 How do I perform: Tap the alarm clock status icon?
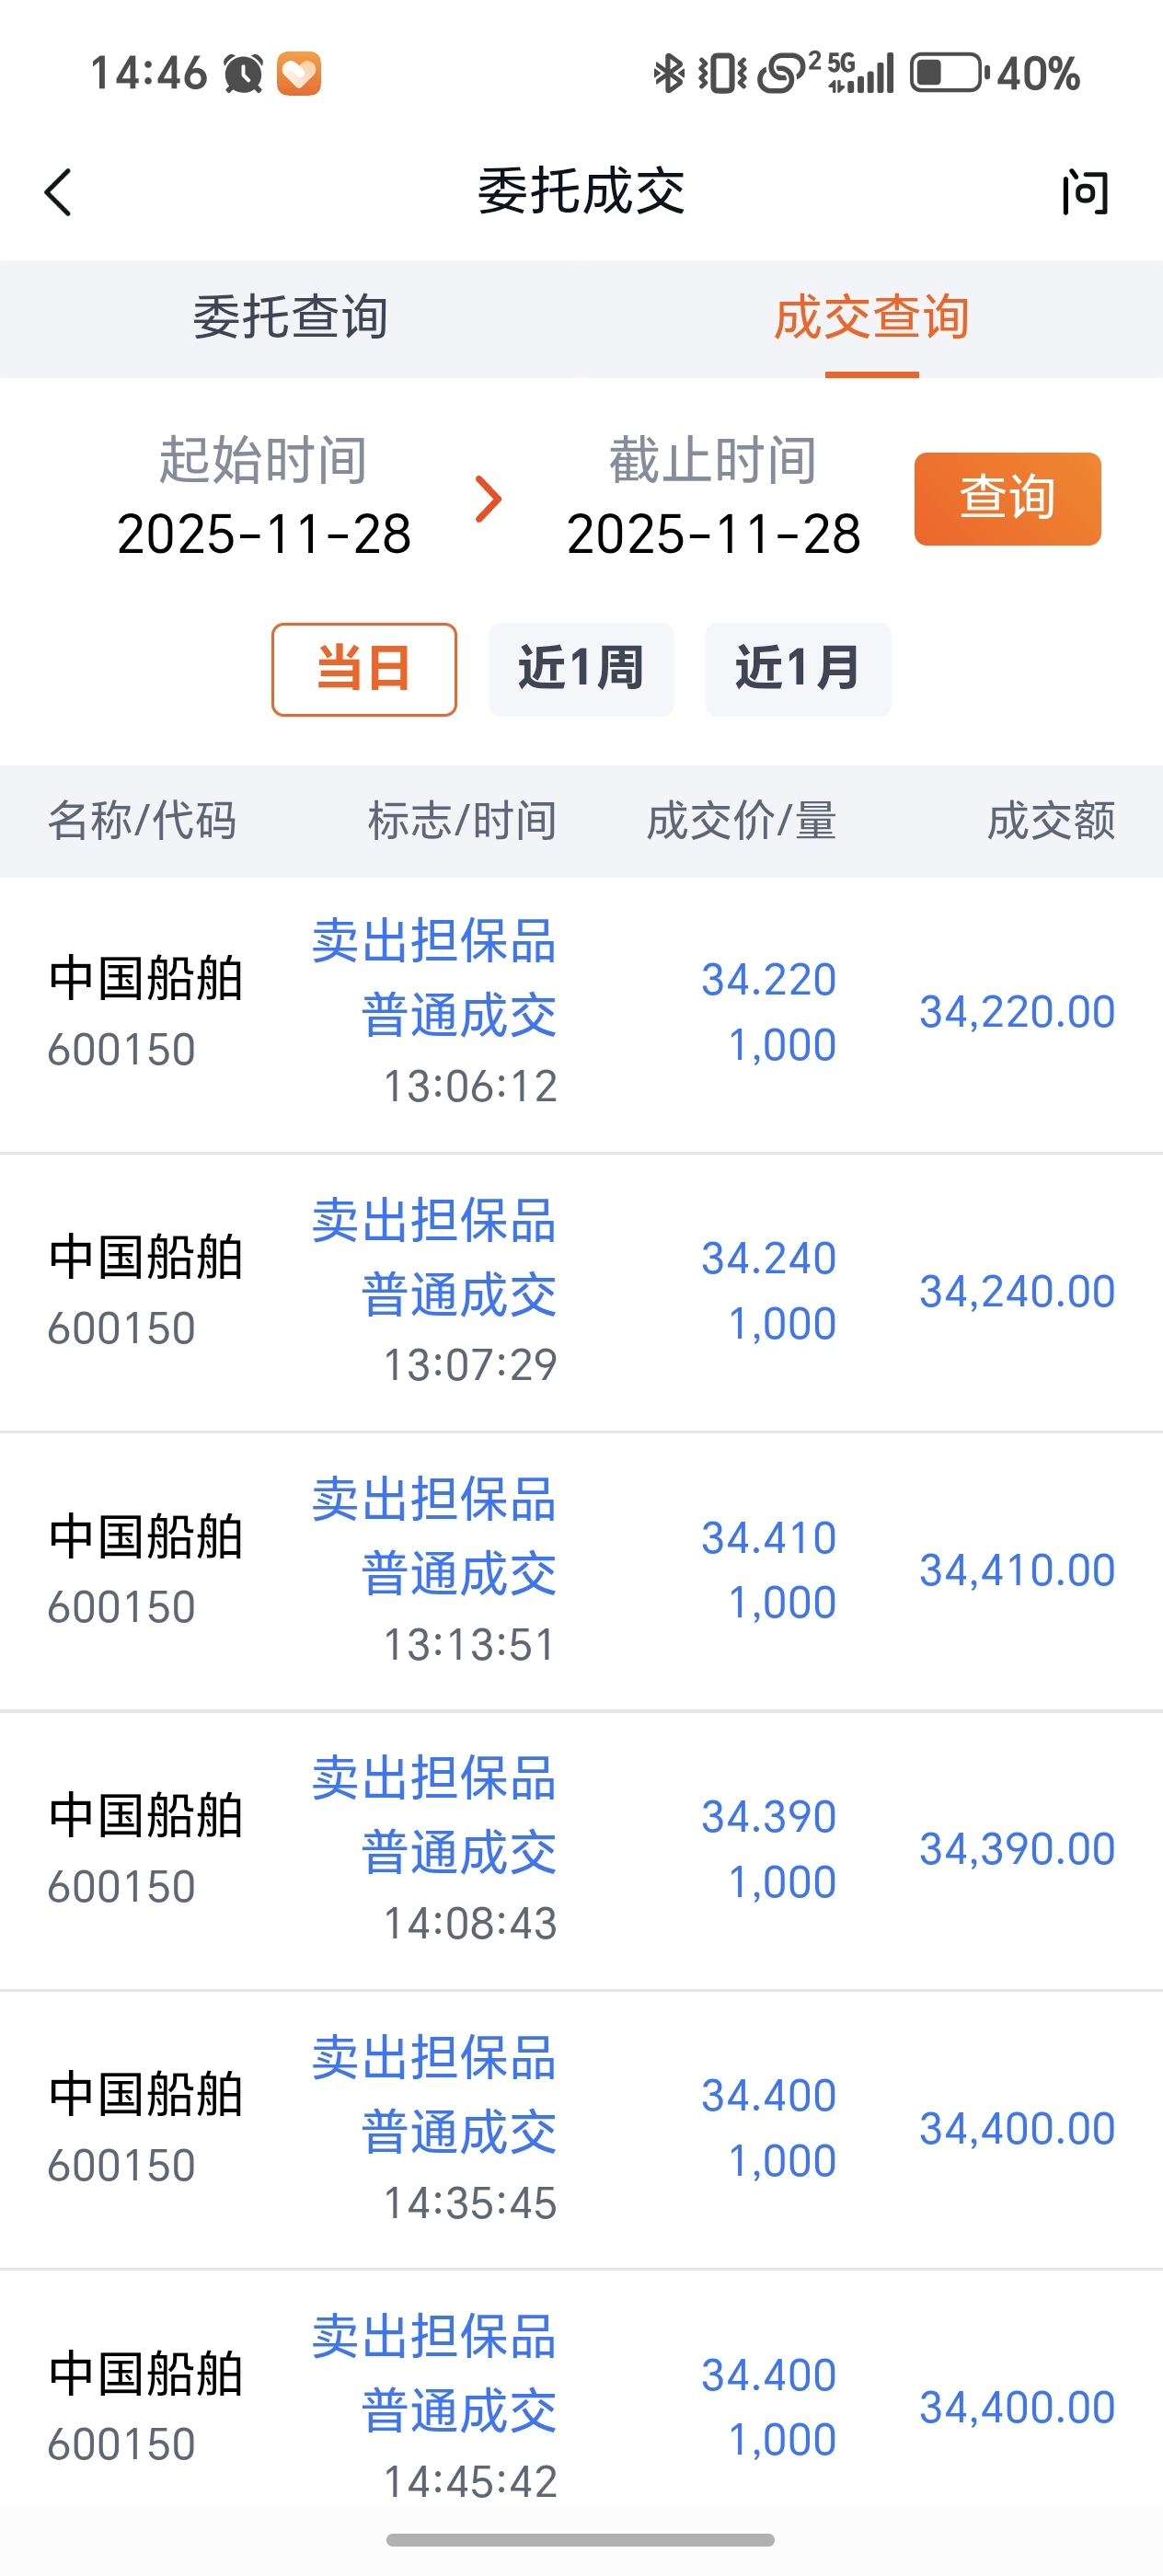coord(243,74)
